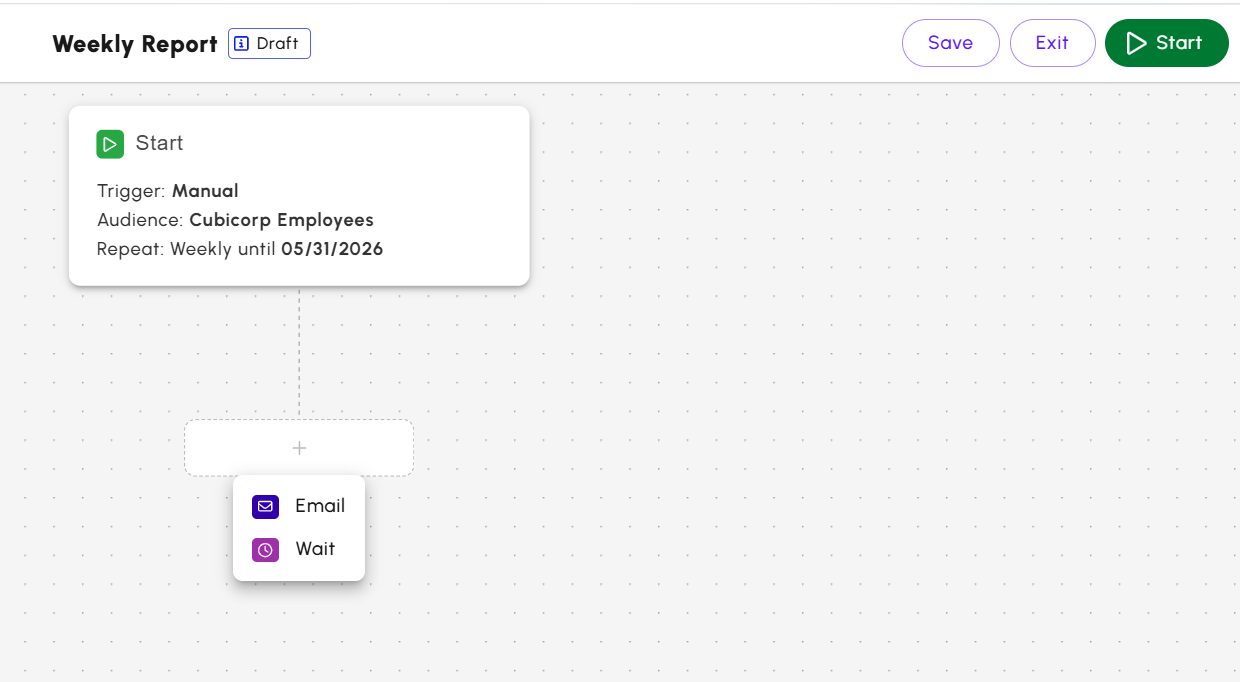The height and width of the screenshot is (682, 1240).
Task: Choose Wait from the step menu
Action: (315, 549)
